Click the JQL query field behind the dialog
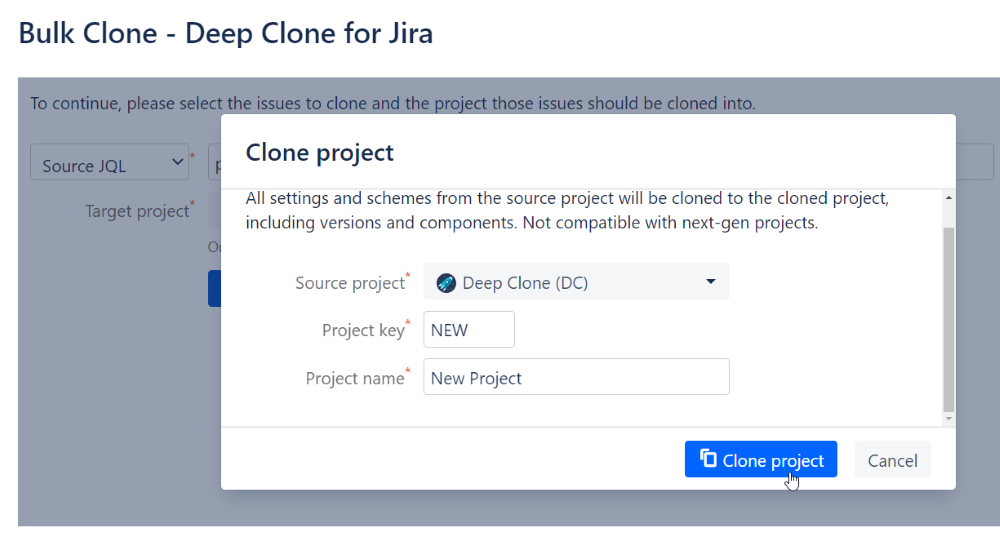 pyautogui.click(x=214, y=165)
